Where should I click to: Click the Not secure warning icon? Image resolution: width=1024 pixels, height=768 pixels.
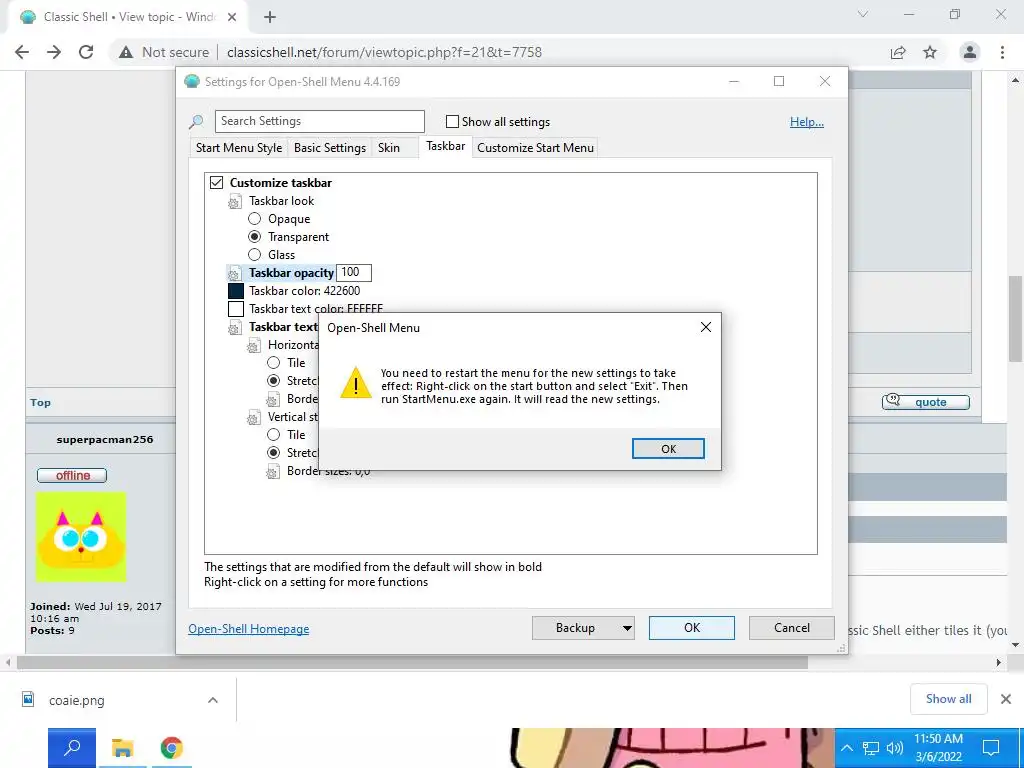coord(126,52)
